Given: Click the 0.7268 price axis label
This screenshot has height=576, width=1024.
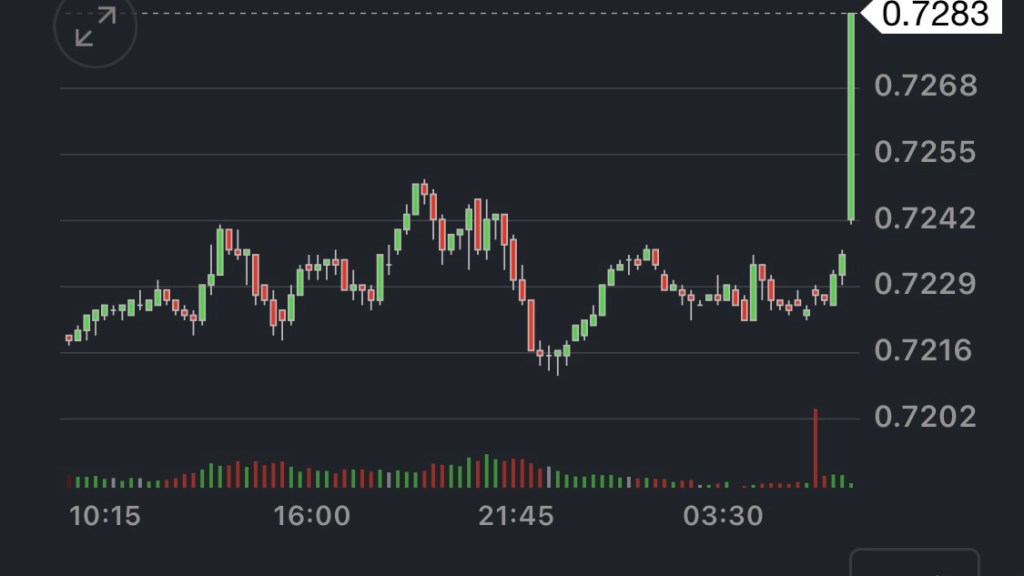Looking at the screenshot, I should (925, 86).
